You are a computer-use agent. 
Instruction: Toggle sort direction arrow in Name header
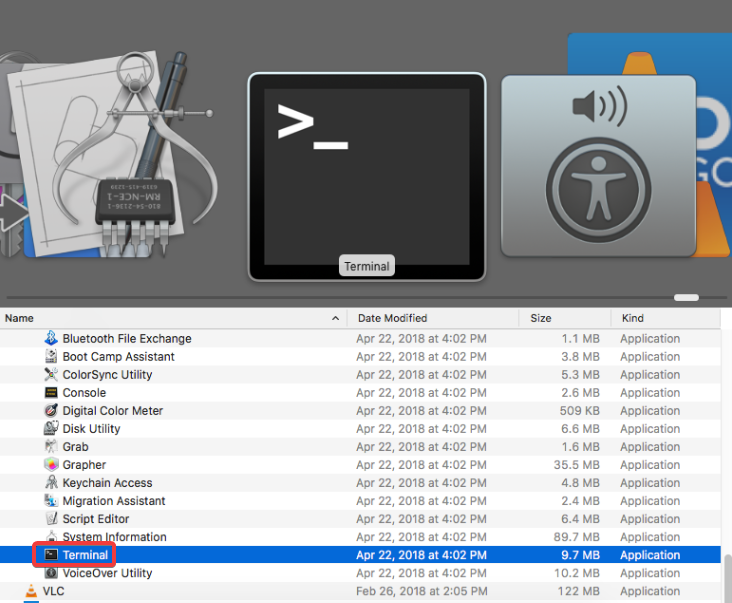(x=335, y=318)
